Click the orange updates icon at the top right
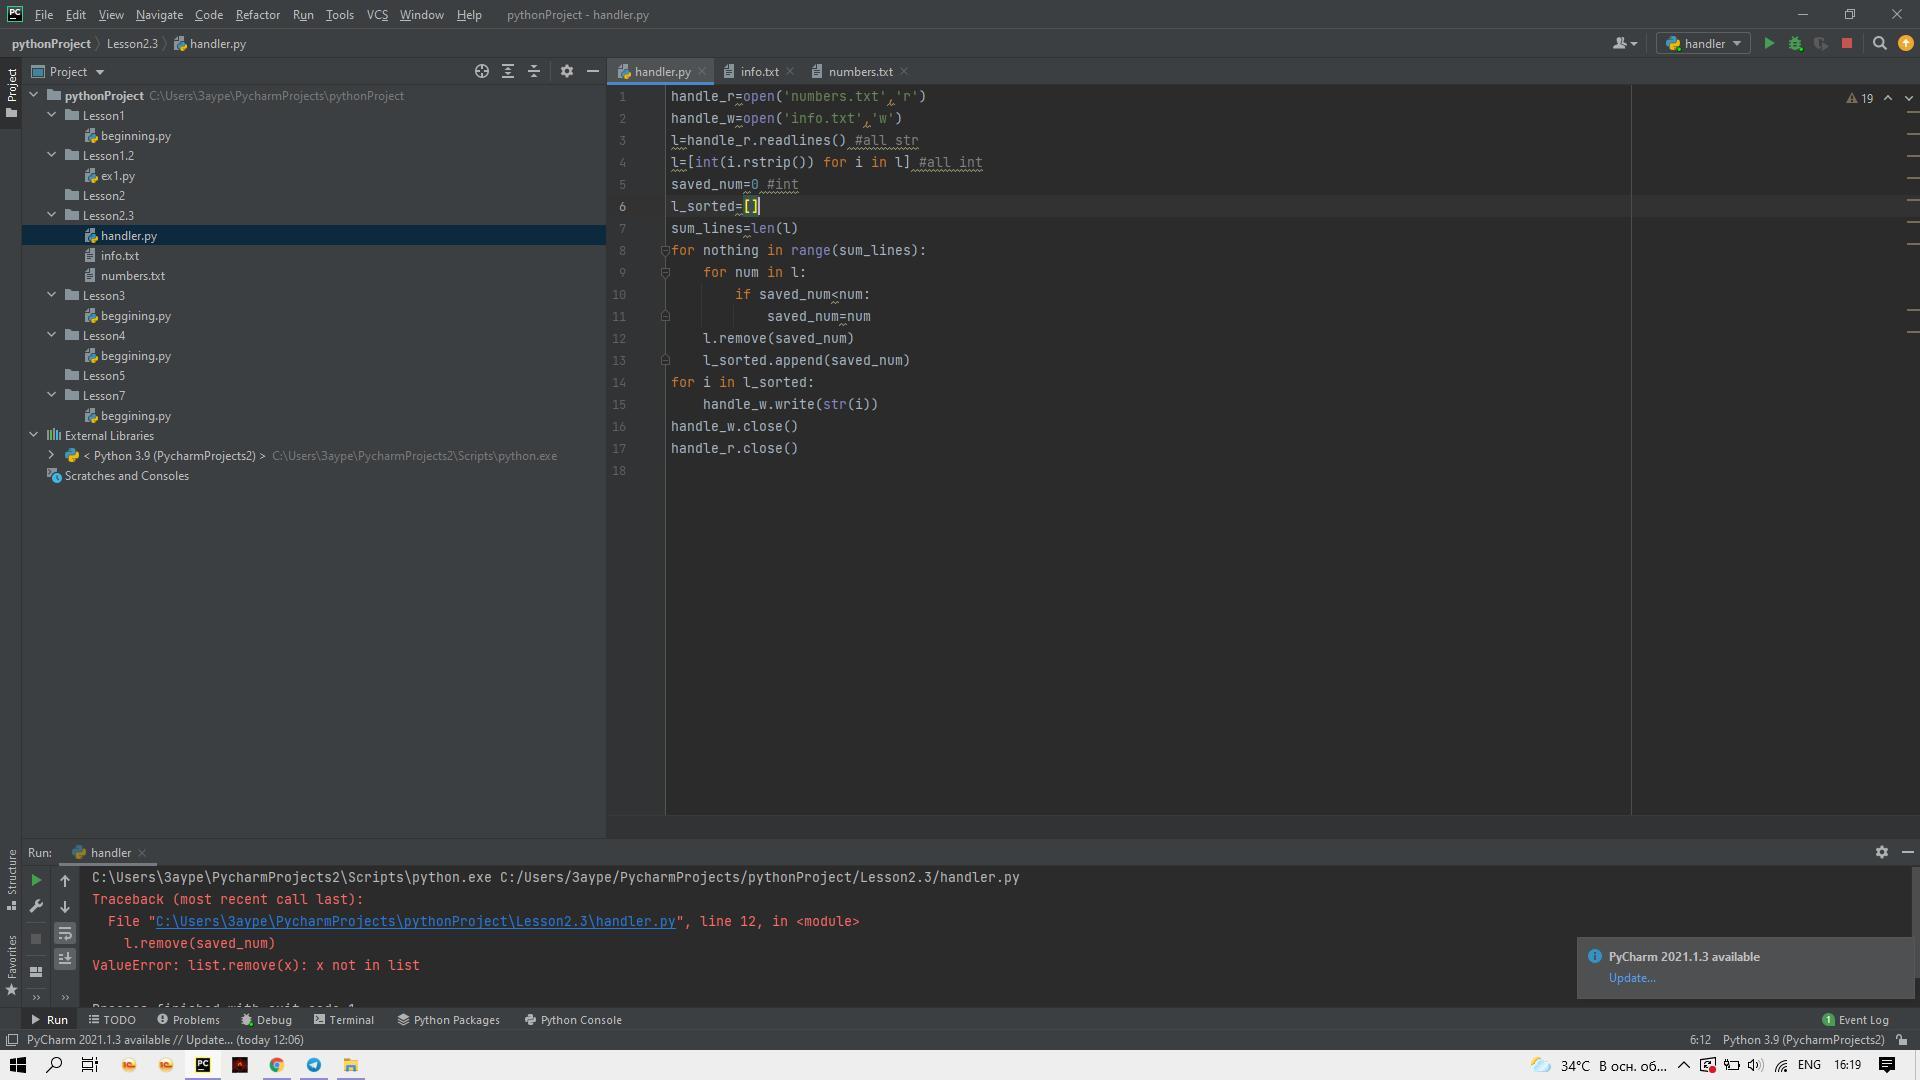This screenshot has height=1080, width=1920. [x=1905, y=44]
